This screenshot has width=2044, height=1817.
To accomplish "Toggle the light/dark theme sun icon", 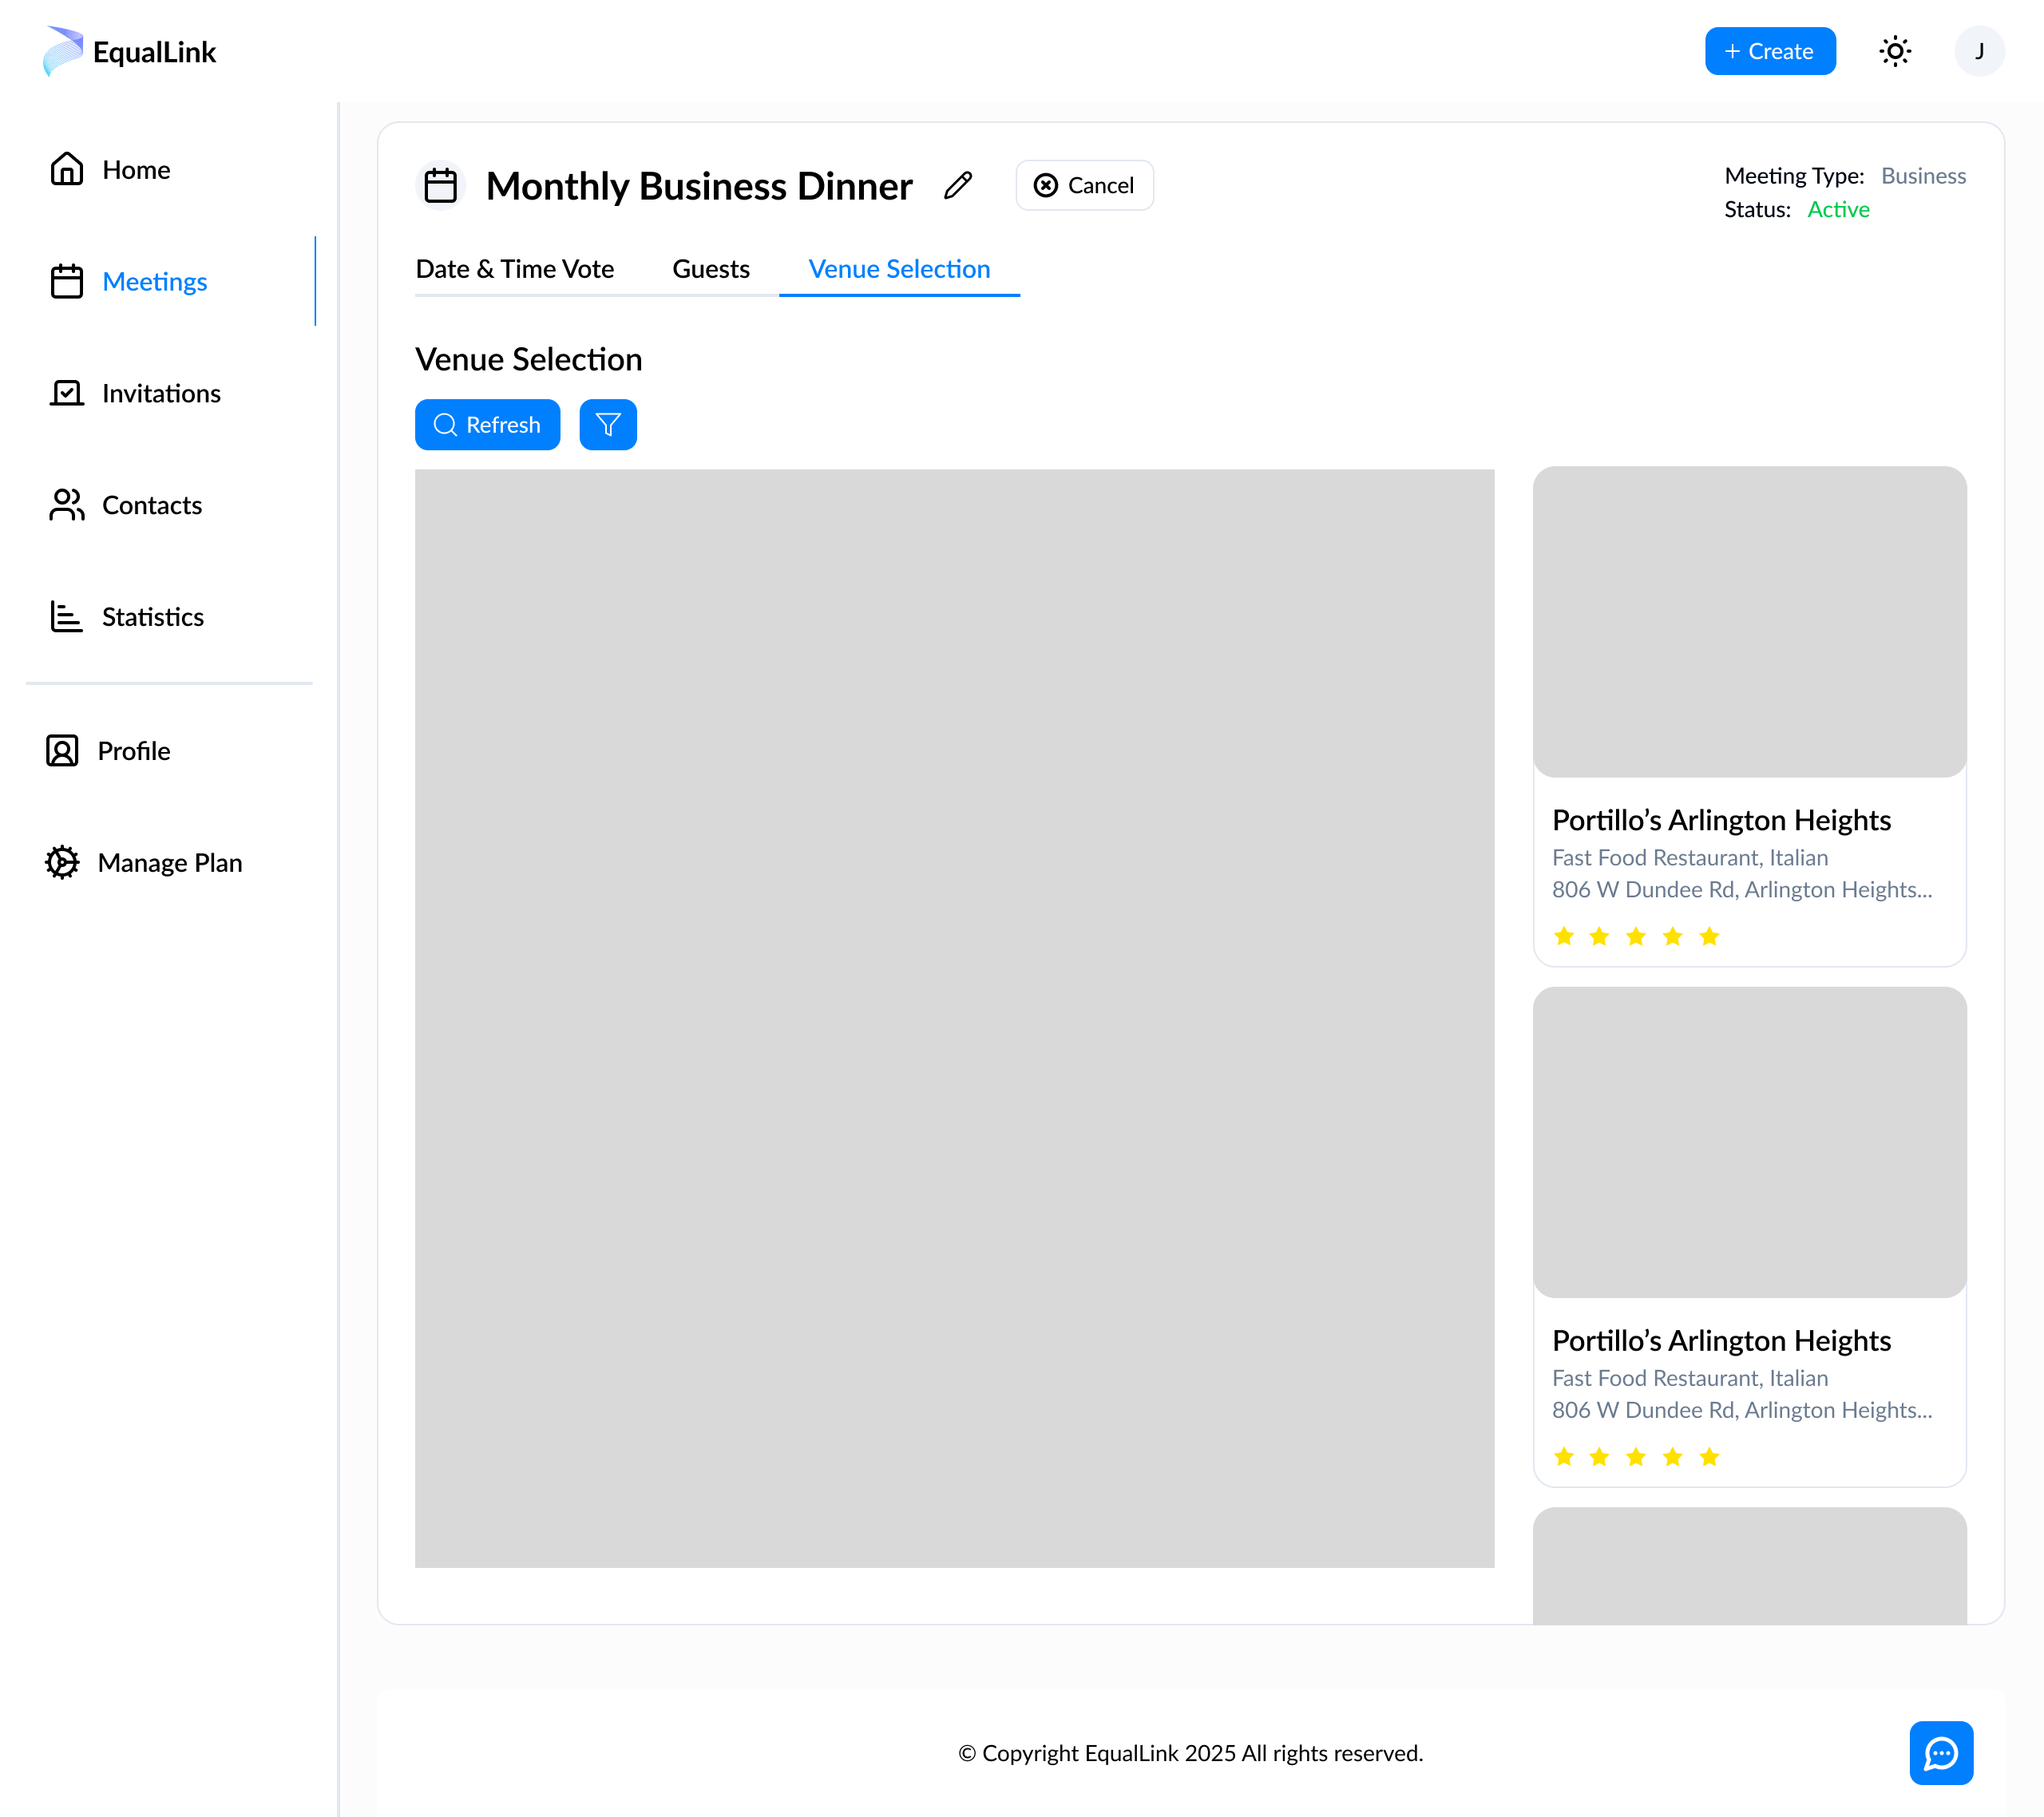I will (x=1894, y=51).
